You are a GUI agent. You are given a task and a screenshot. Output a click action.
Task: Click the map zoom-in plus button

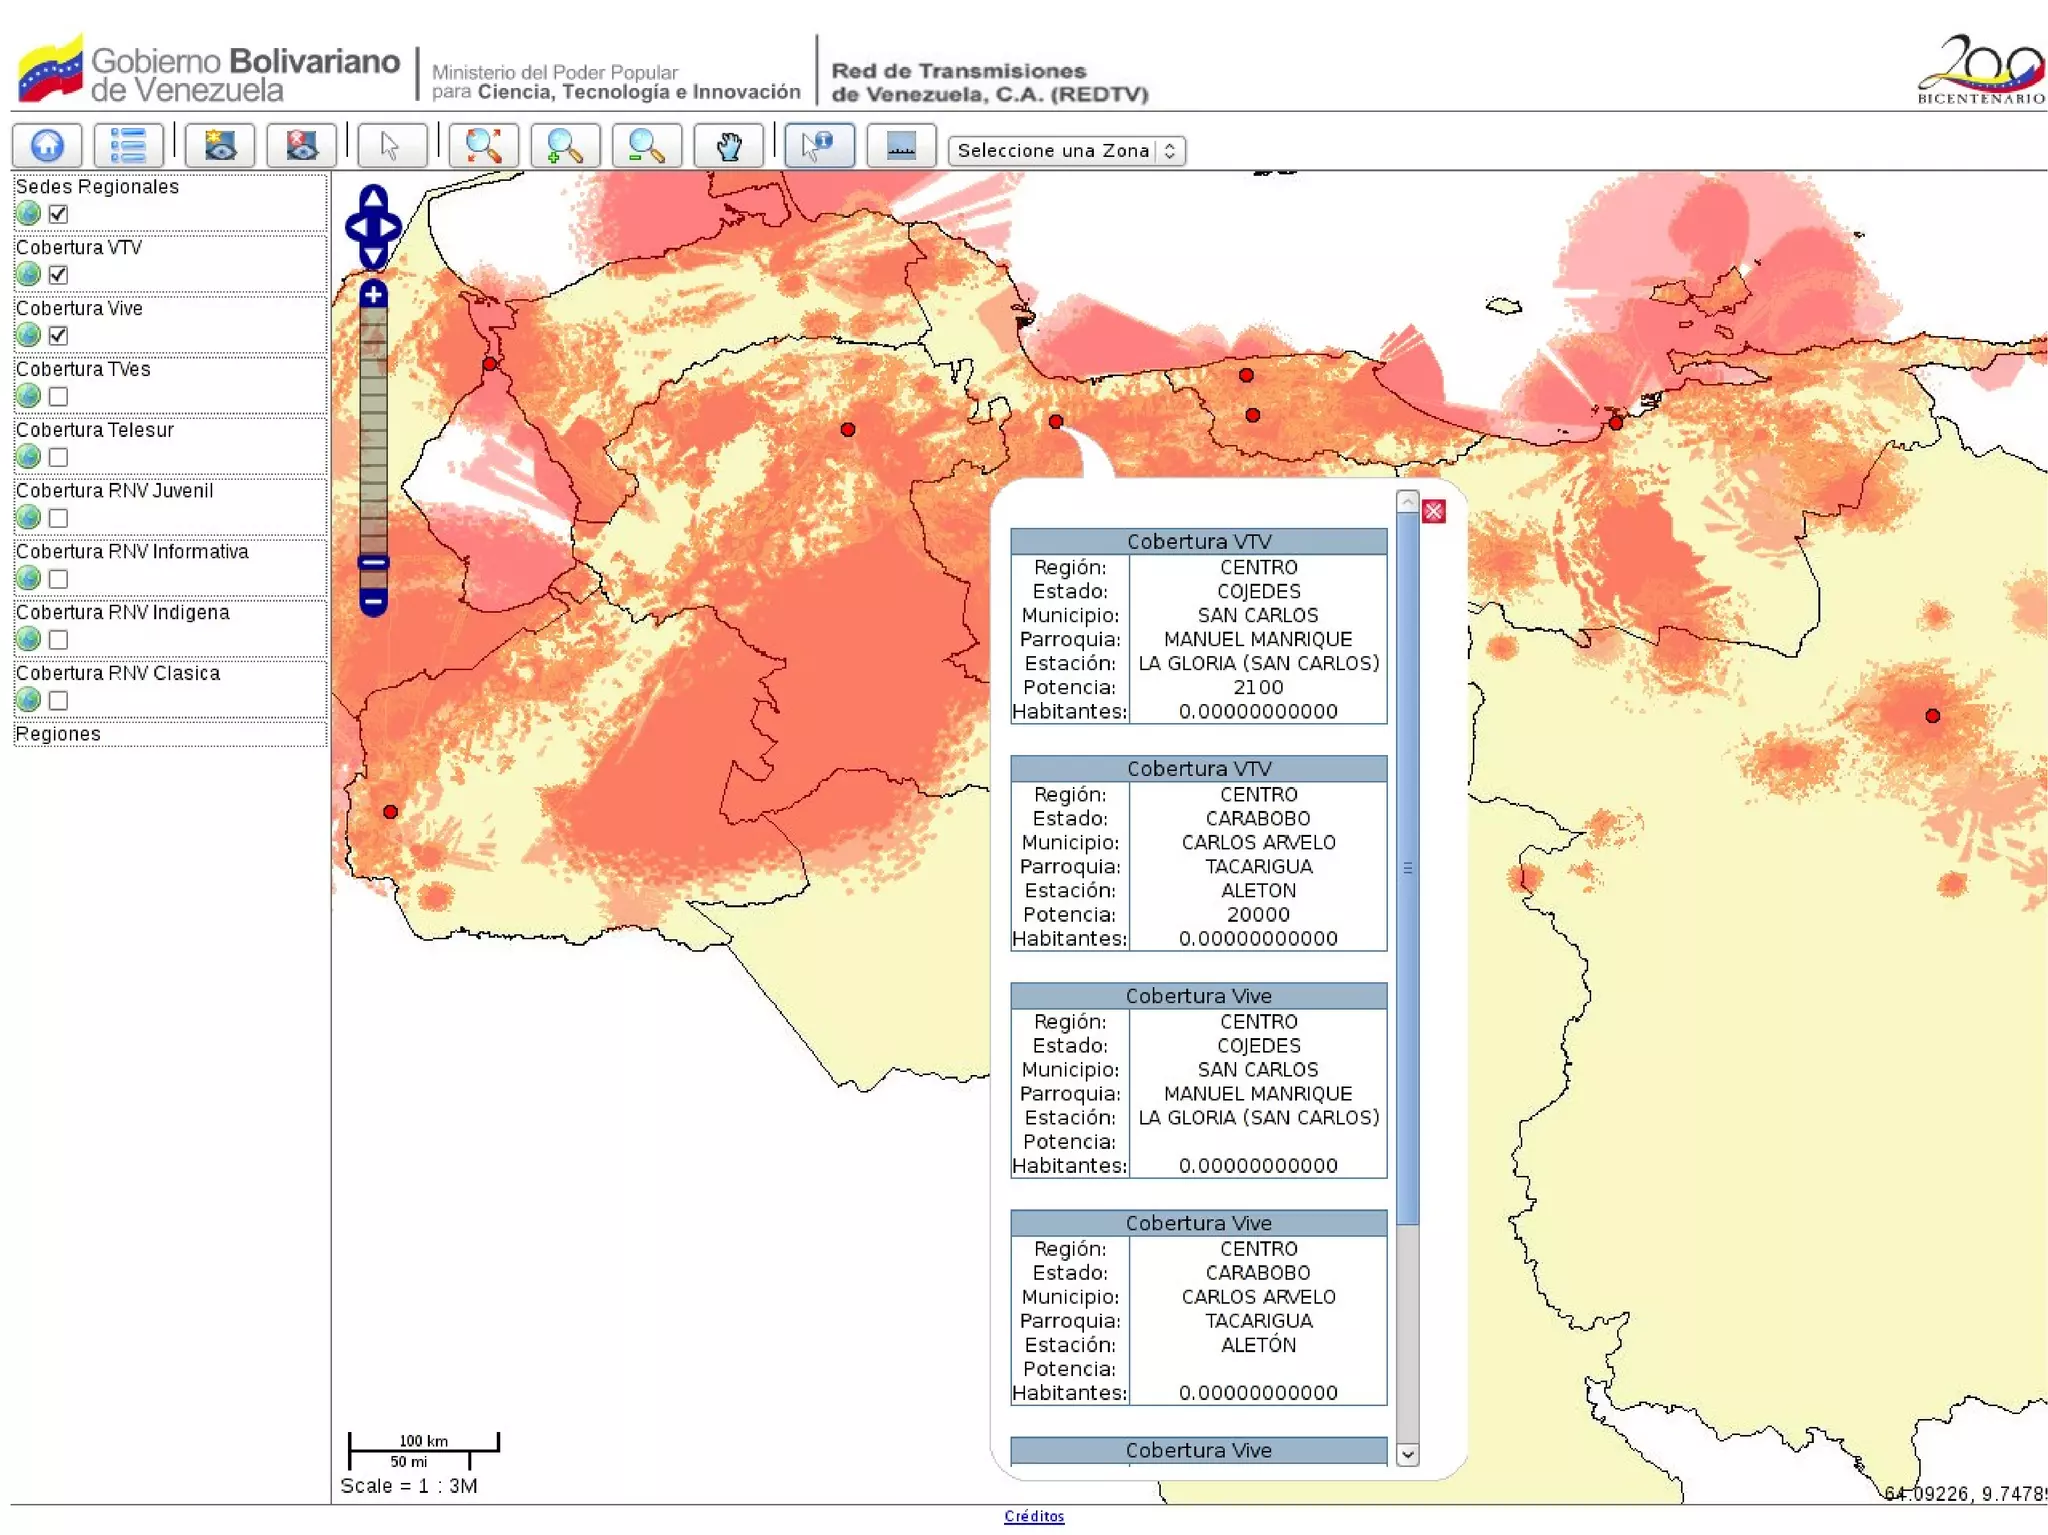point(373,294)
